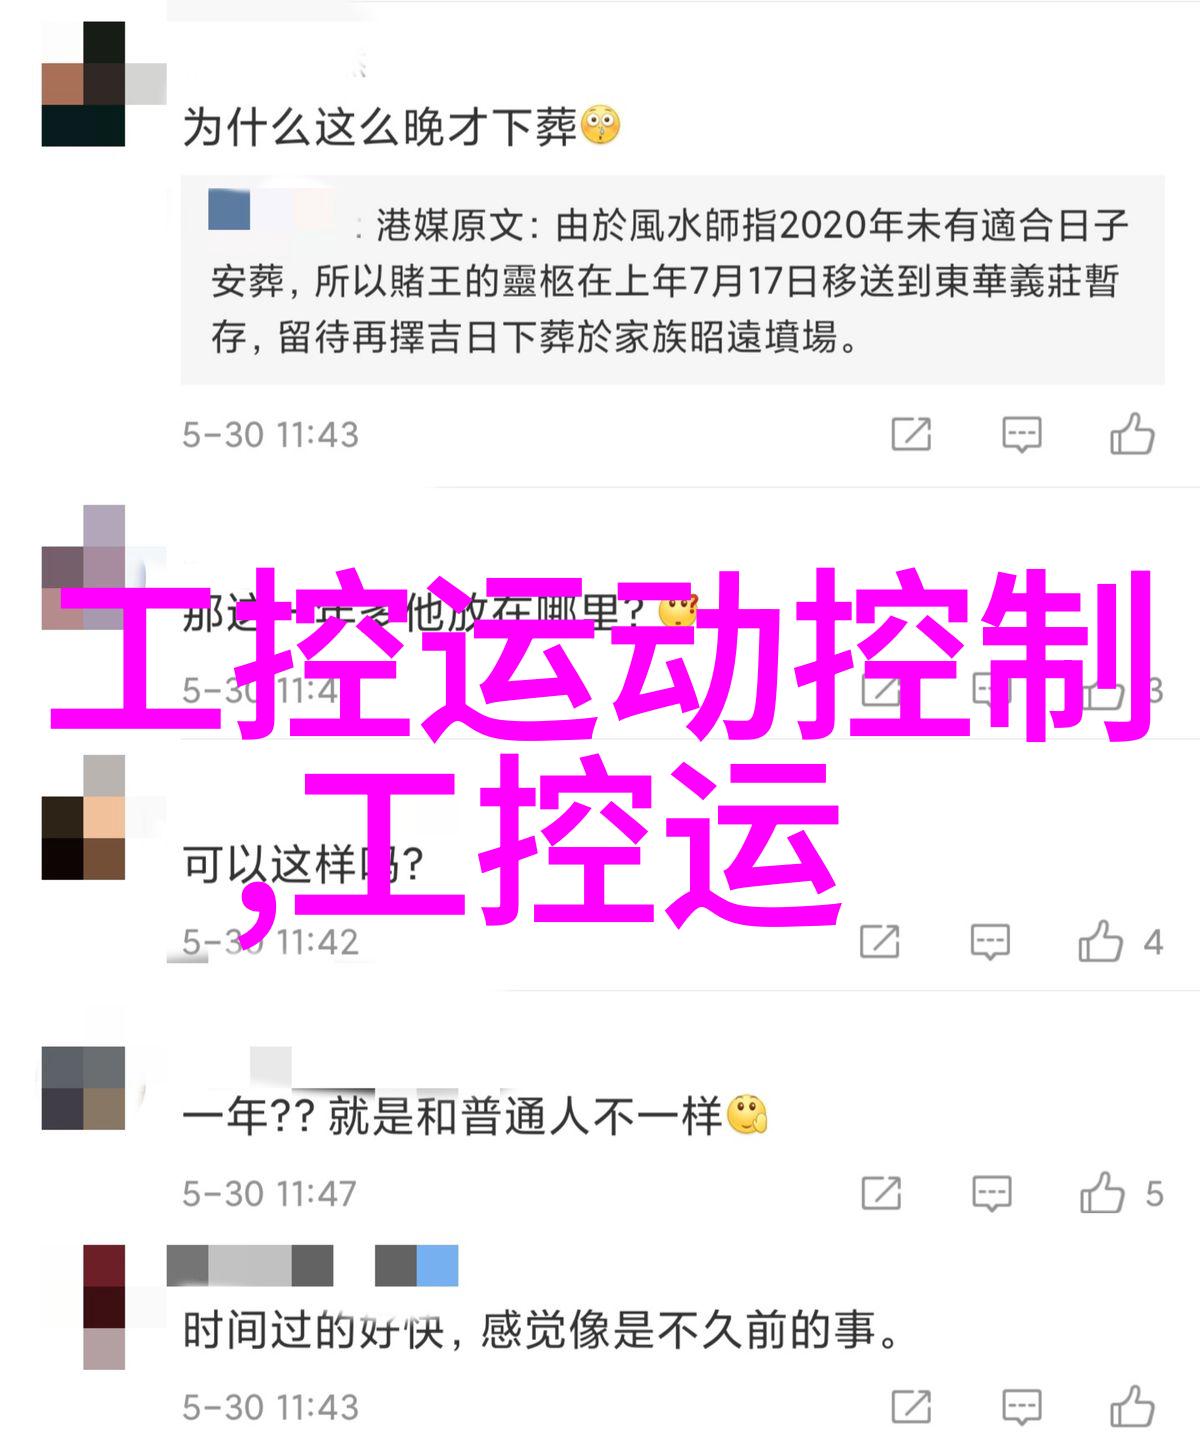The width and height of the screenshot is (1200, 1453).
Task: Share the '一年??' comment
Action: tap(881, 1194)
